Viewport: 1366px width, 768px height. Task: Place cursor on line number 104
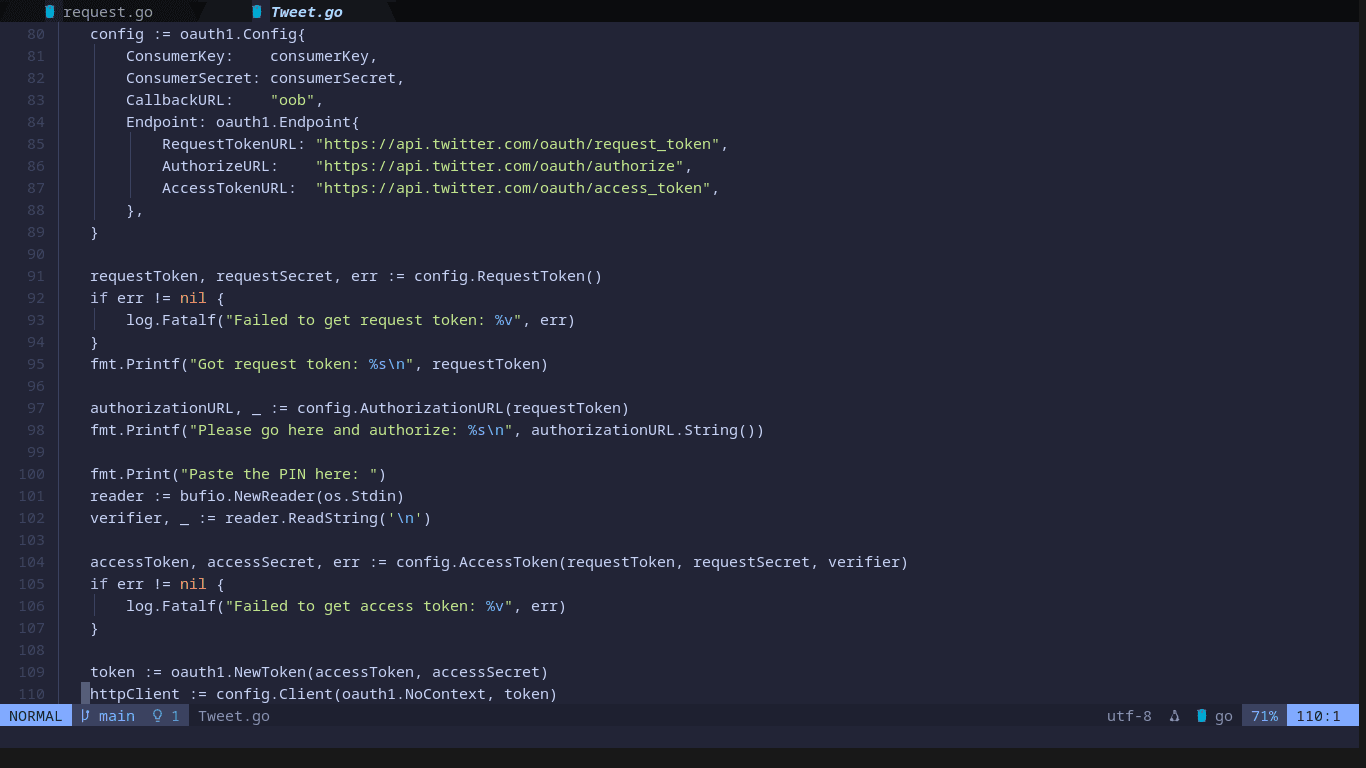click(x=31, y=562)
